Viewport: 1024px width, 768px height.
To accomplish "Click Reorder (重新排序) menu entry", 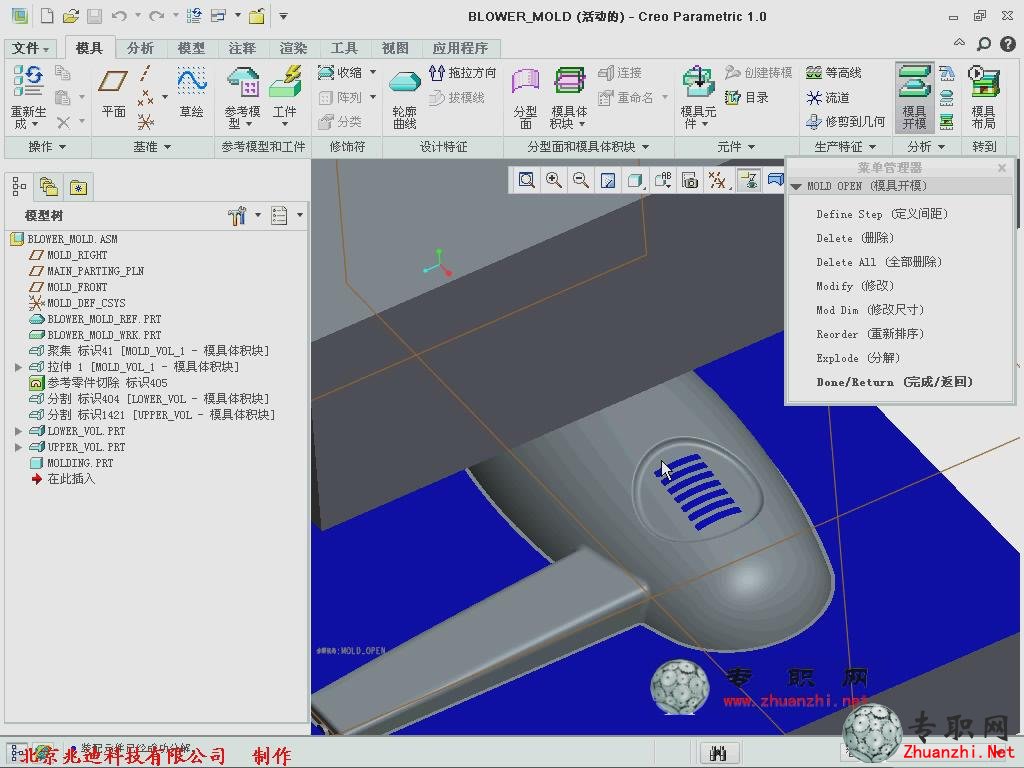I will pyautogui.click(x=870, y=334).
